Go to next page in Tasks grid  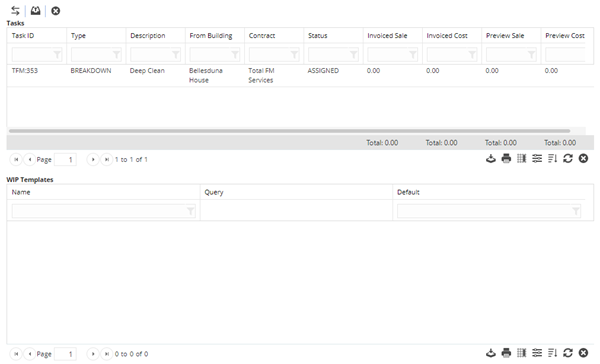93,159
